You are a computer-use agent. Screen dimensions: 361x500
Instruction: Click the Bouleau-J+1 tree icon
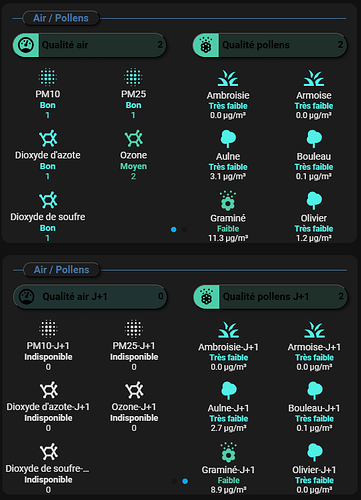click(314, 391)
